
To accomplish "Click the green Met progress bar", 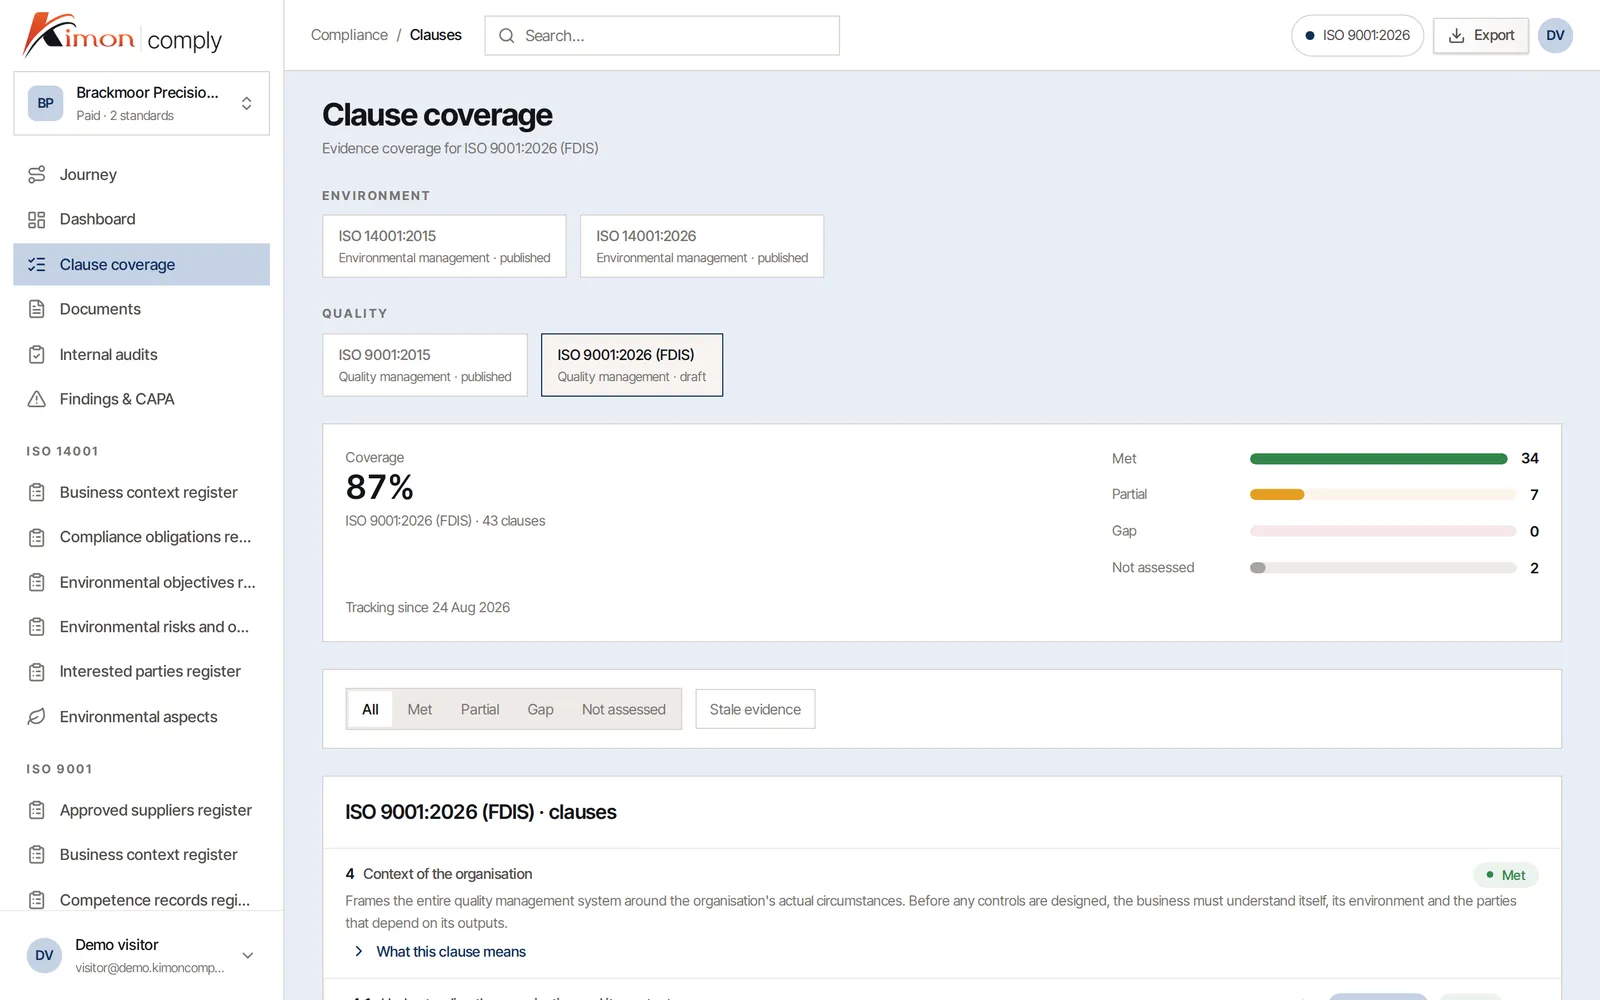I will pyautogui.click(x=1378, y=458).
